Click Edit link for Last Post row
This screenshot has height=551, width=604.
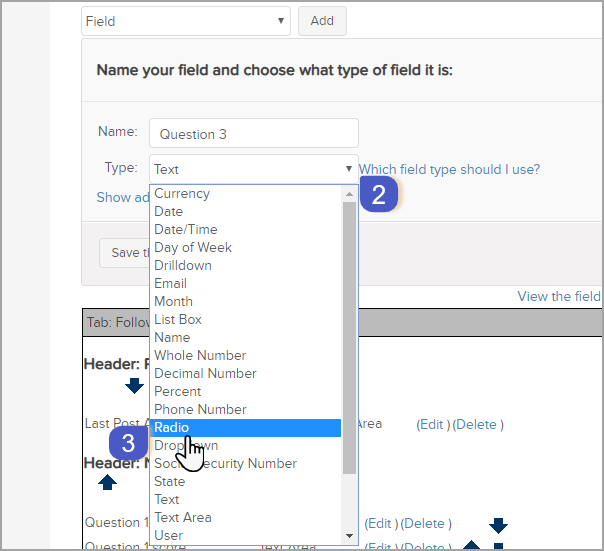tap(433, 424)
